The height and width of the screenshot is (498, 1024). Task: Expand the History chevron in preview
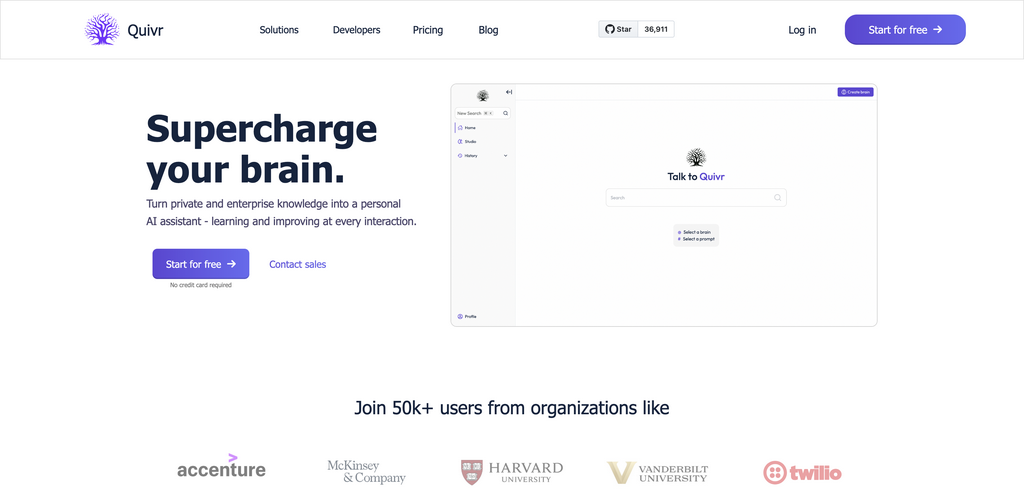pyautogui.click(x=505, y=156)
